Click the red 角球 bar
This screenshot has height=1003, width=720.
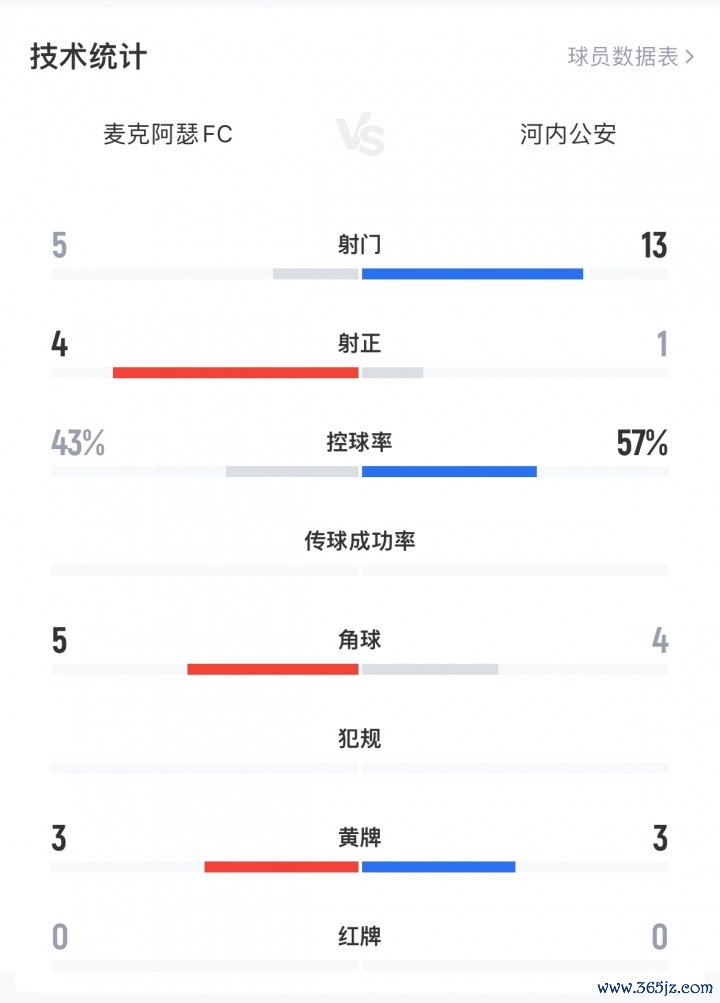point(272,669)
